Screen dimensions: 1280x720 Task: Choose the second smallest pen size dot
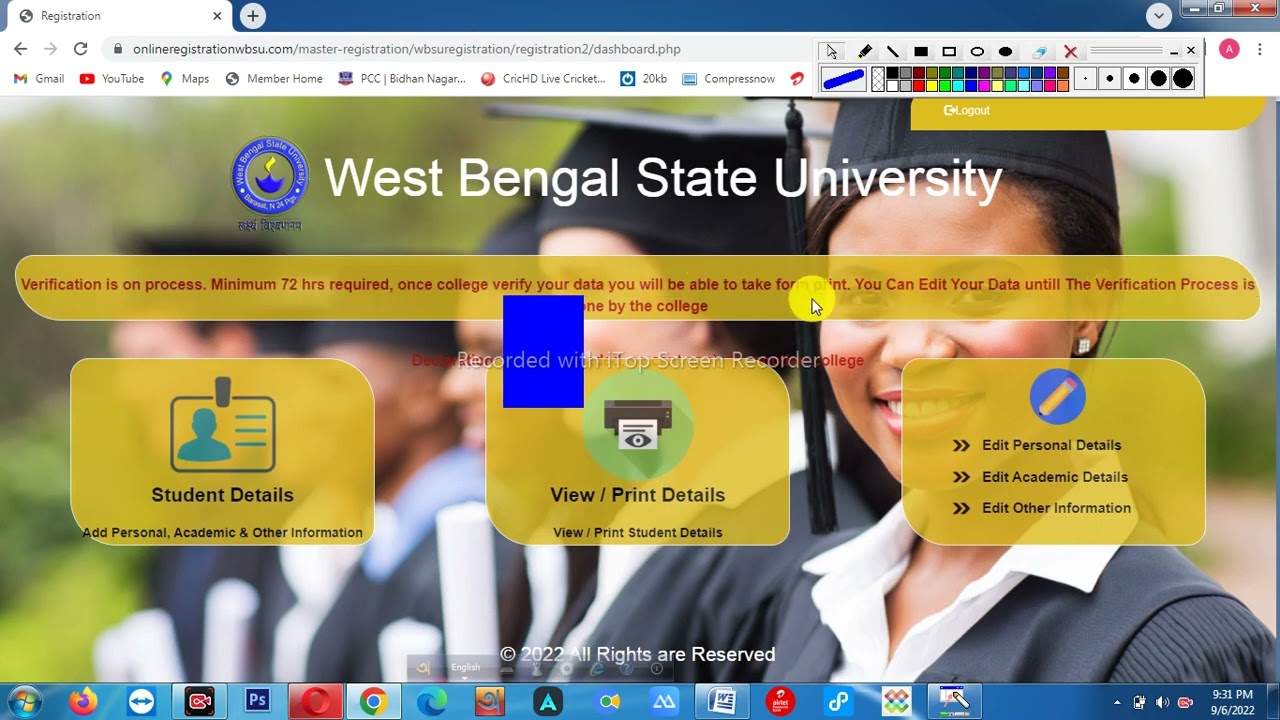[x=1109, y=79]
